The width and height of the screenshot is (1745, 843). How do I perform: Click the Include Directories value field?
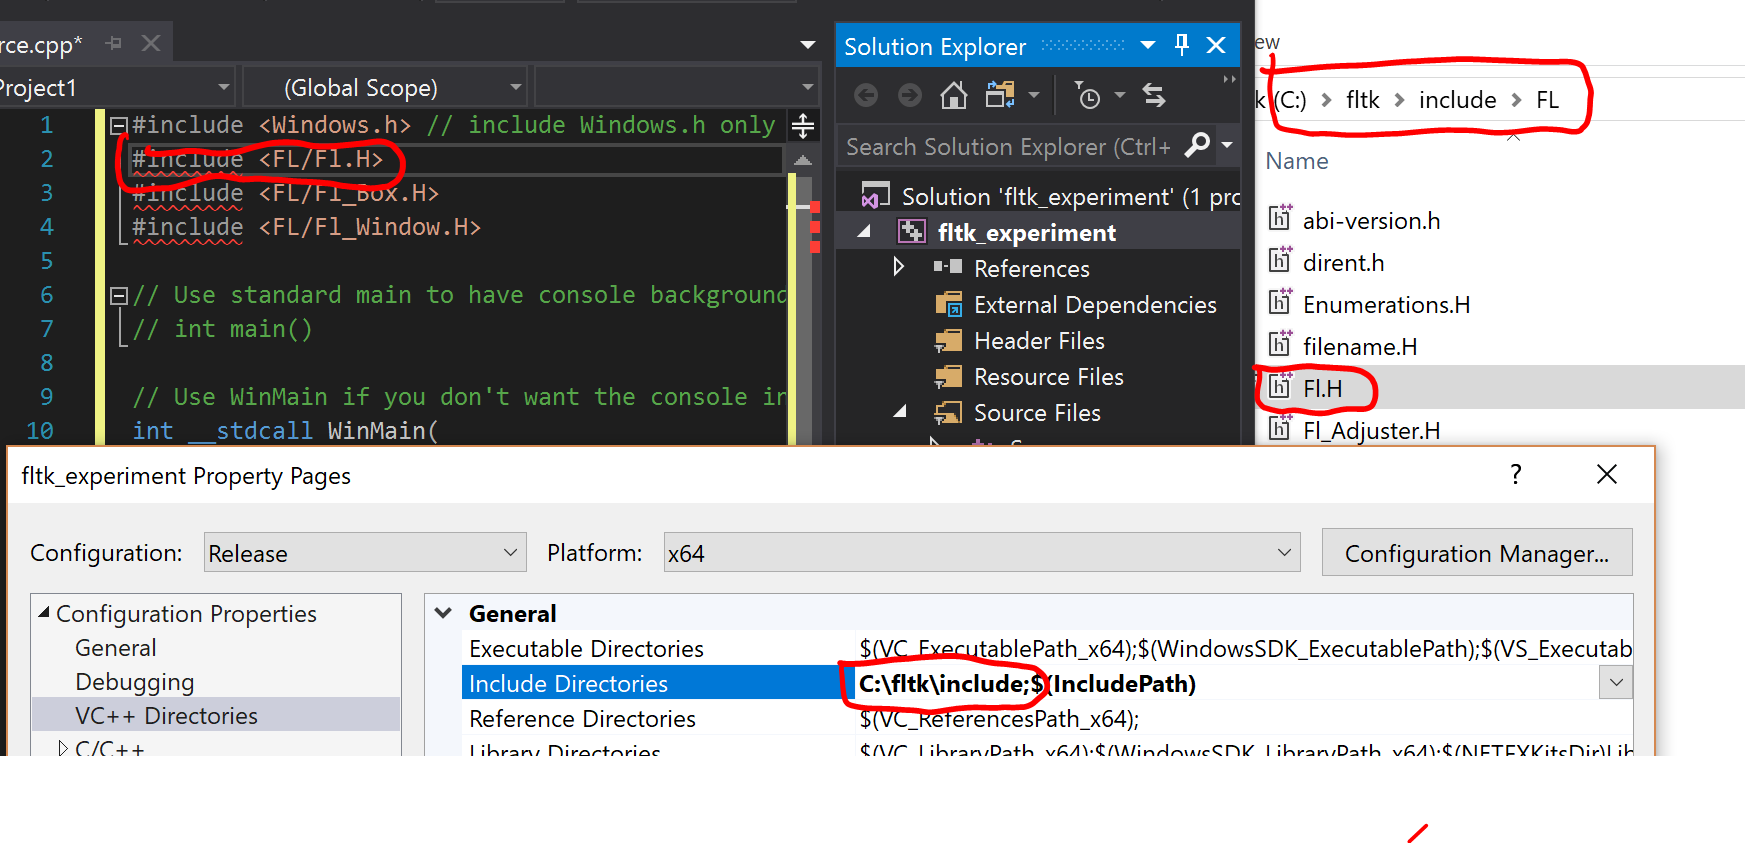click(1227, 683)
